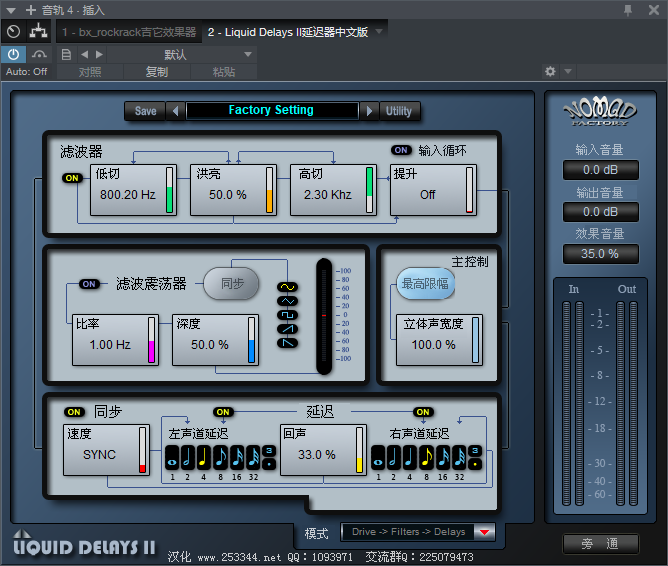Click the 效果音量 35.0 % value field
Viewport: 668px width, 566px height.
tap(601, 254)
